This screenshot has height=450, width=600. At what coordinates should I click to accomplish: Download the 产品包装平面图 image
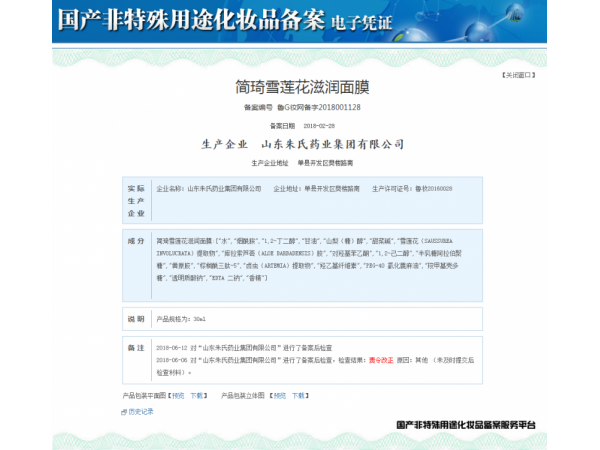[196, 396]
